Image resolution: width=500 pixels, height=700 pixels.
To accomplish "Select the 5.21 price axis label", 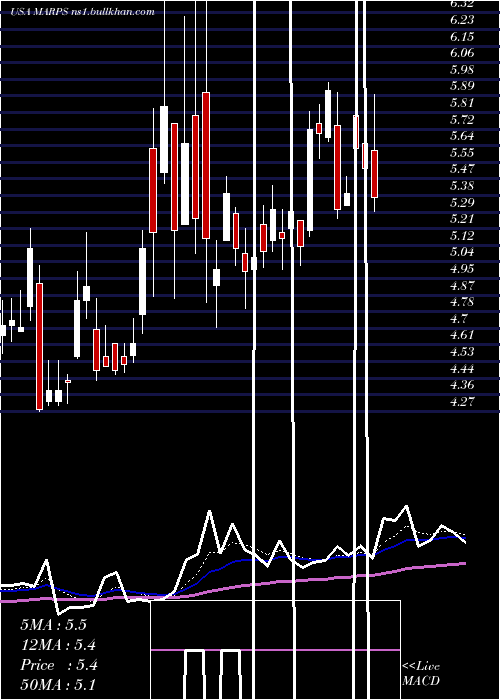I will pos(462,219).
